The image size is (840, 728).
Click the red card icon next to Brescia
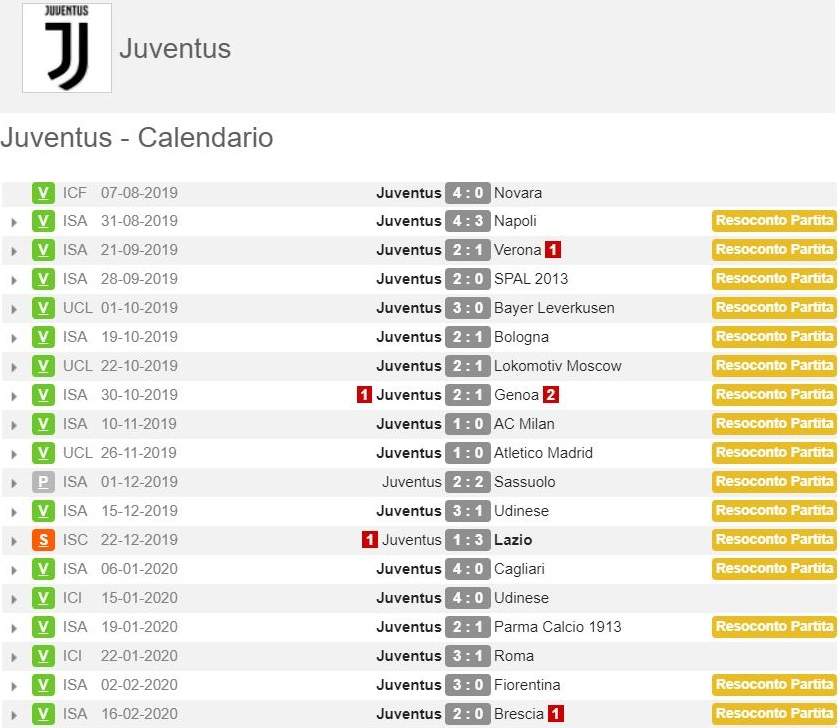point(556,714)
